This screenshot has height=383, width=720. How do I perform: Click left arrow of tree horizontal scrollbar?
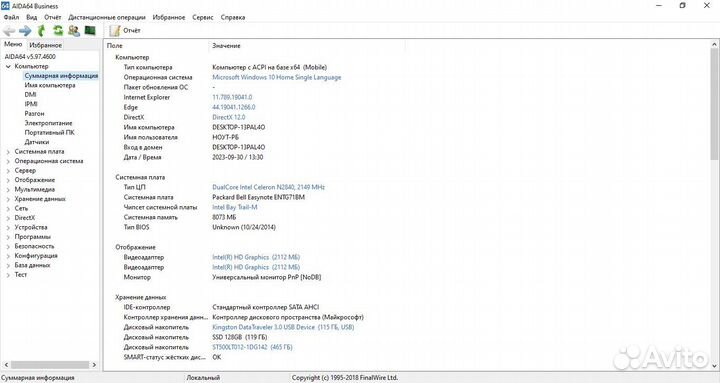pos(6,365)
